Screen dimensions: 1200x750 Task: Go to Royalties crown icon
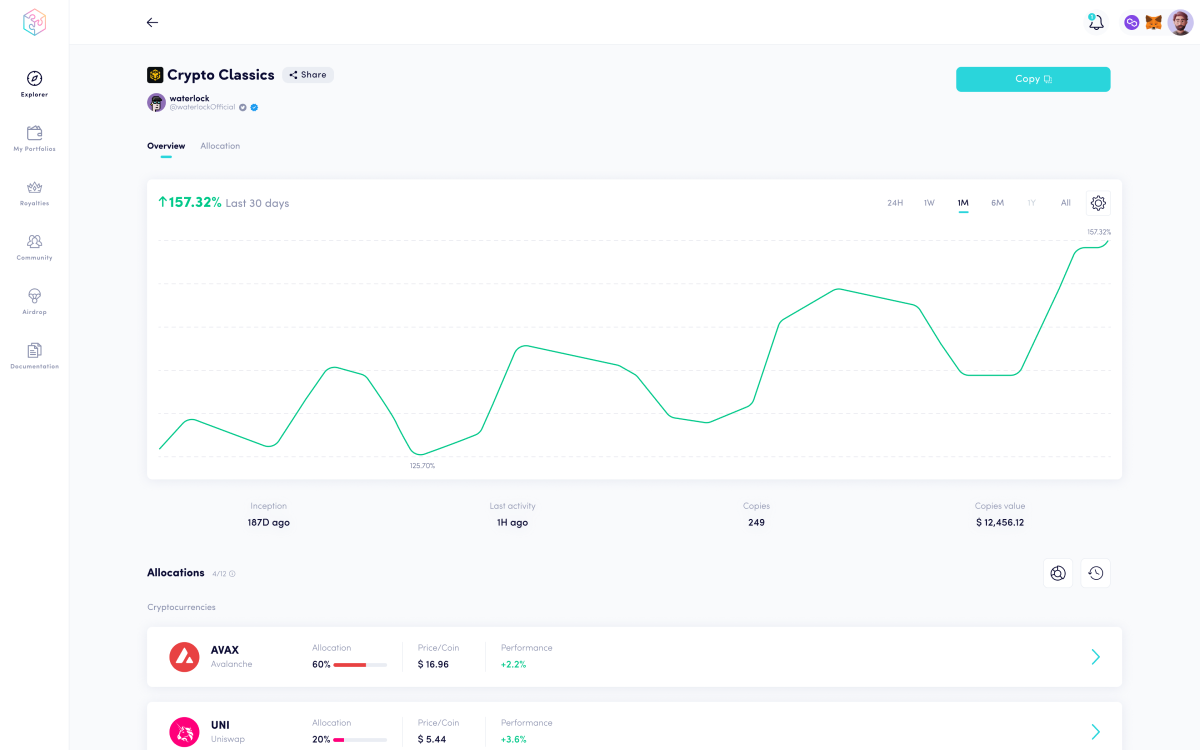pyautogui.click(x=34, y=188)
